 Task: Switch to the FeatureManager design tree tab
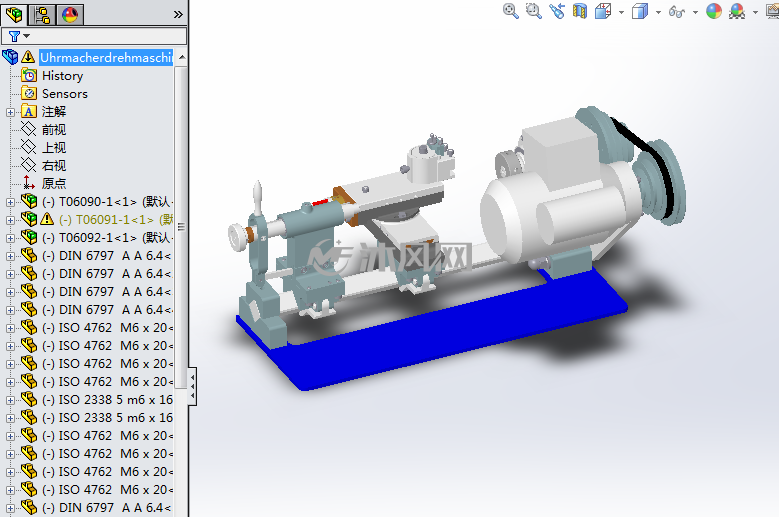click(14, 14)
